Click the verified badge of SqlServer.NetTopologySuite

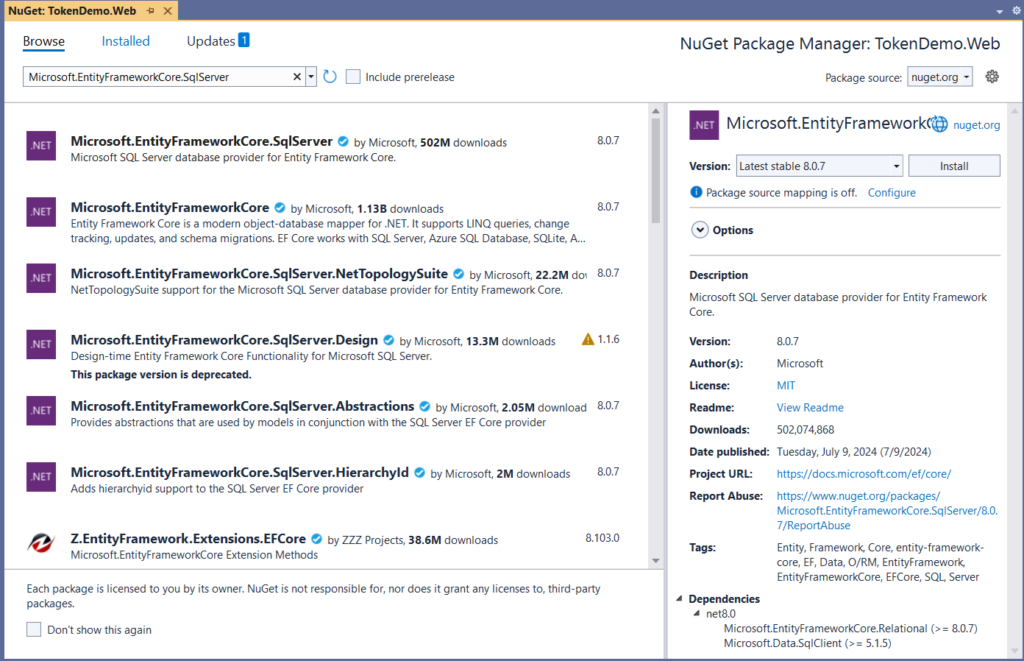click(458, 274)
